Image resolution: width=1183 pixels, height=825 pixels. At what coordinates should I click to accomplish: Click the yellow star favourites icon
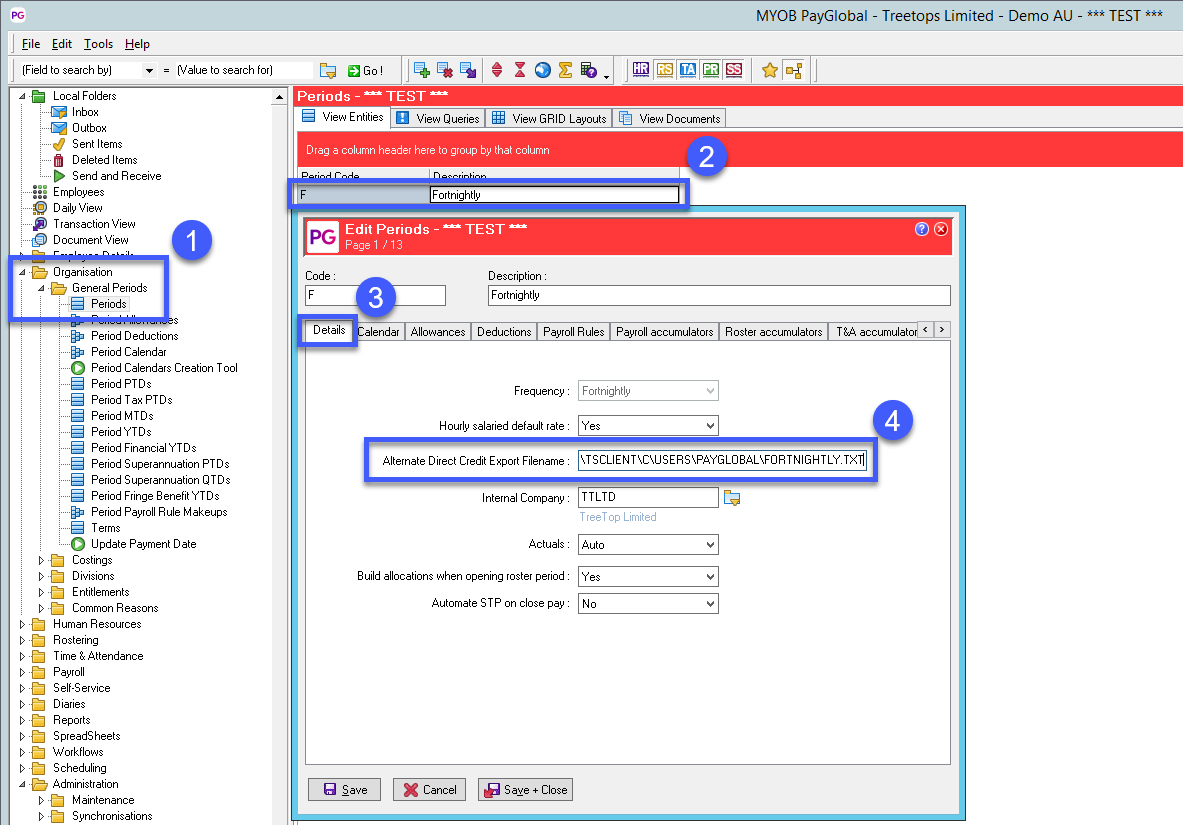click(769, 70)
